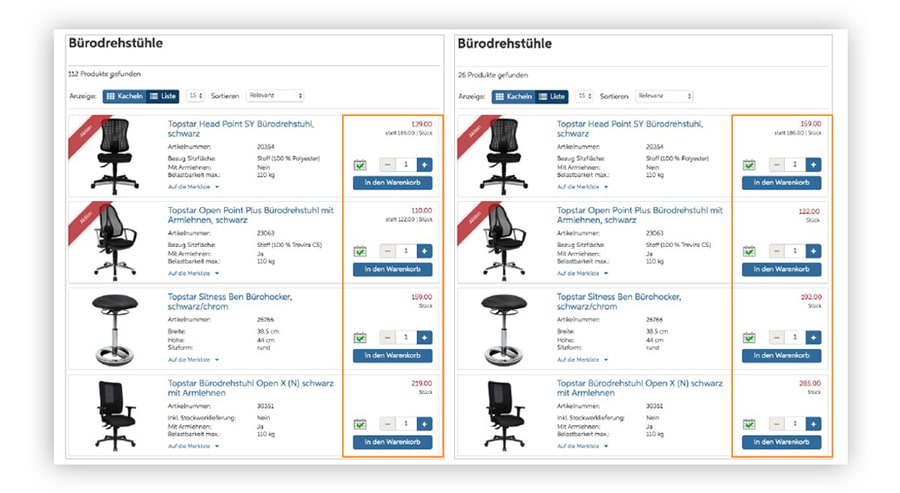Click quantity field of the 285.00 Open X chair
The width and height of the screenshot is (900, 493).
point(795,424)
